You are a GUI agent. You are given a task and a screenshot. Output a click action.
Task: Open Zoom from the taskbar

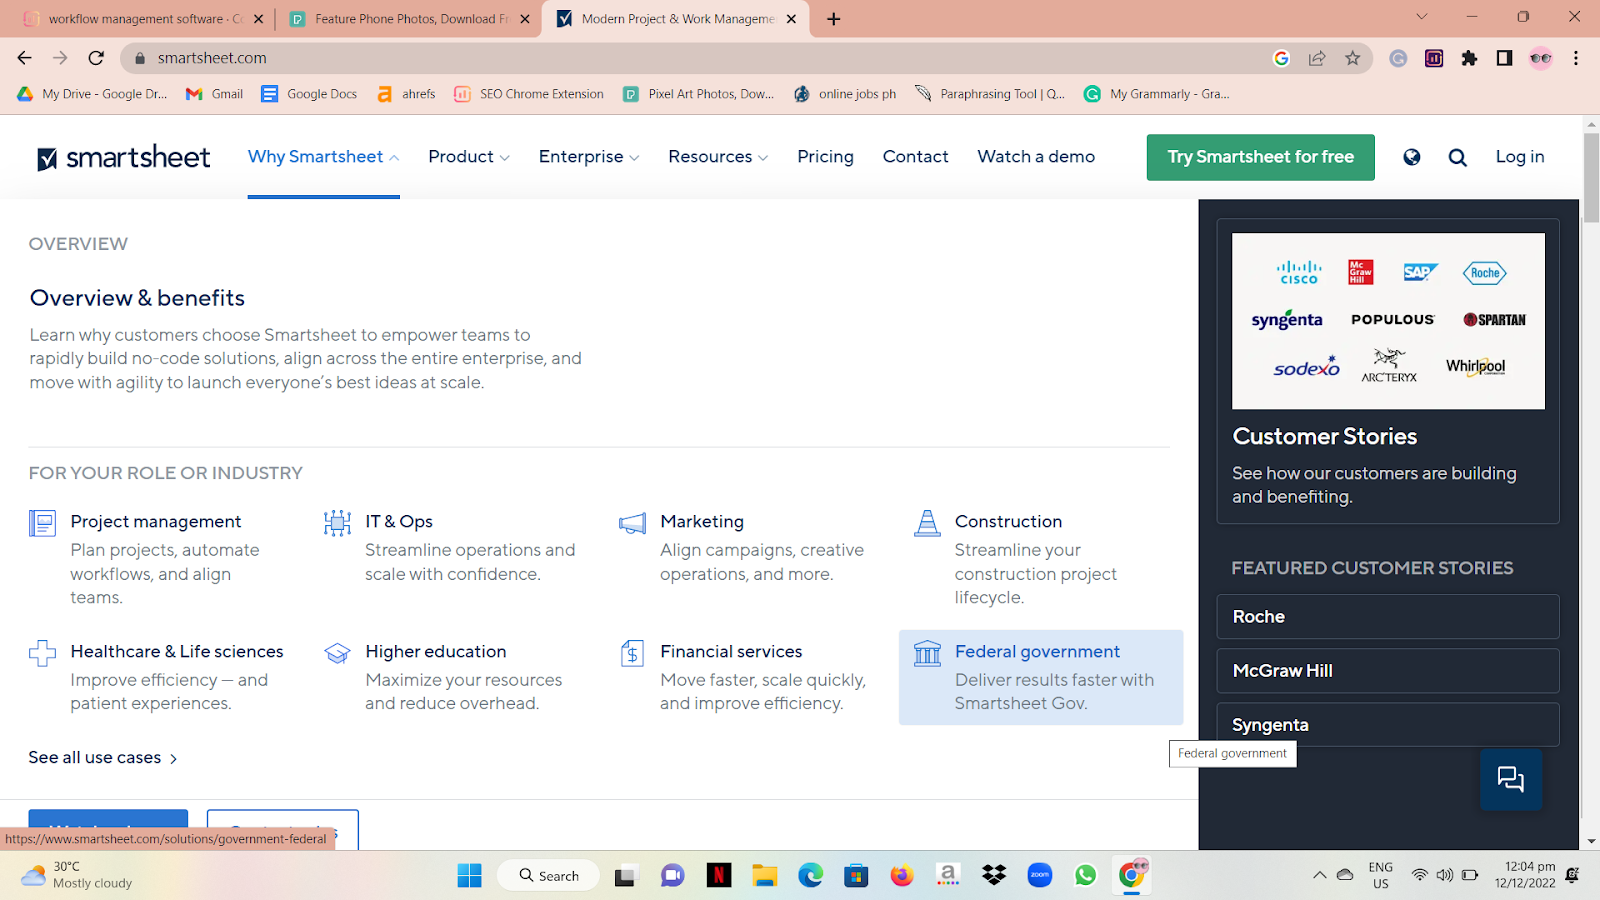[x=1040, y=876]
